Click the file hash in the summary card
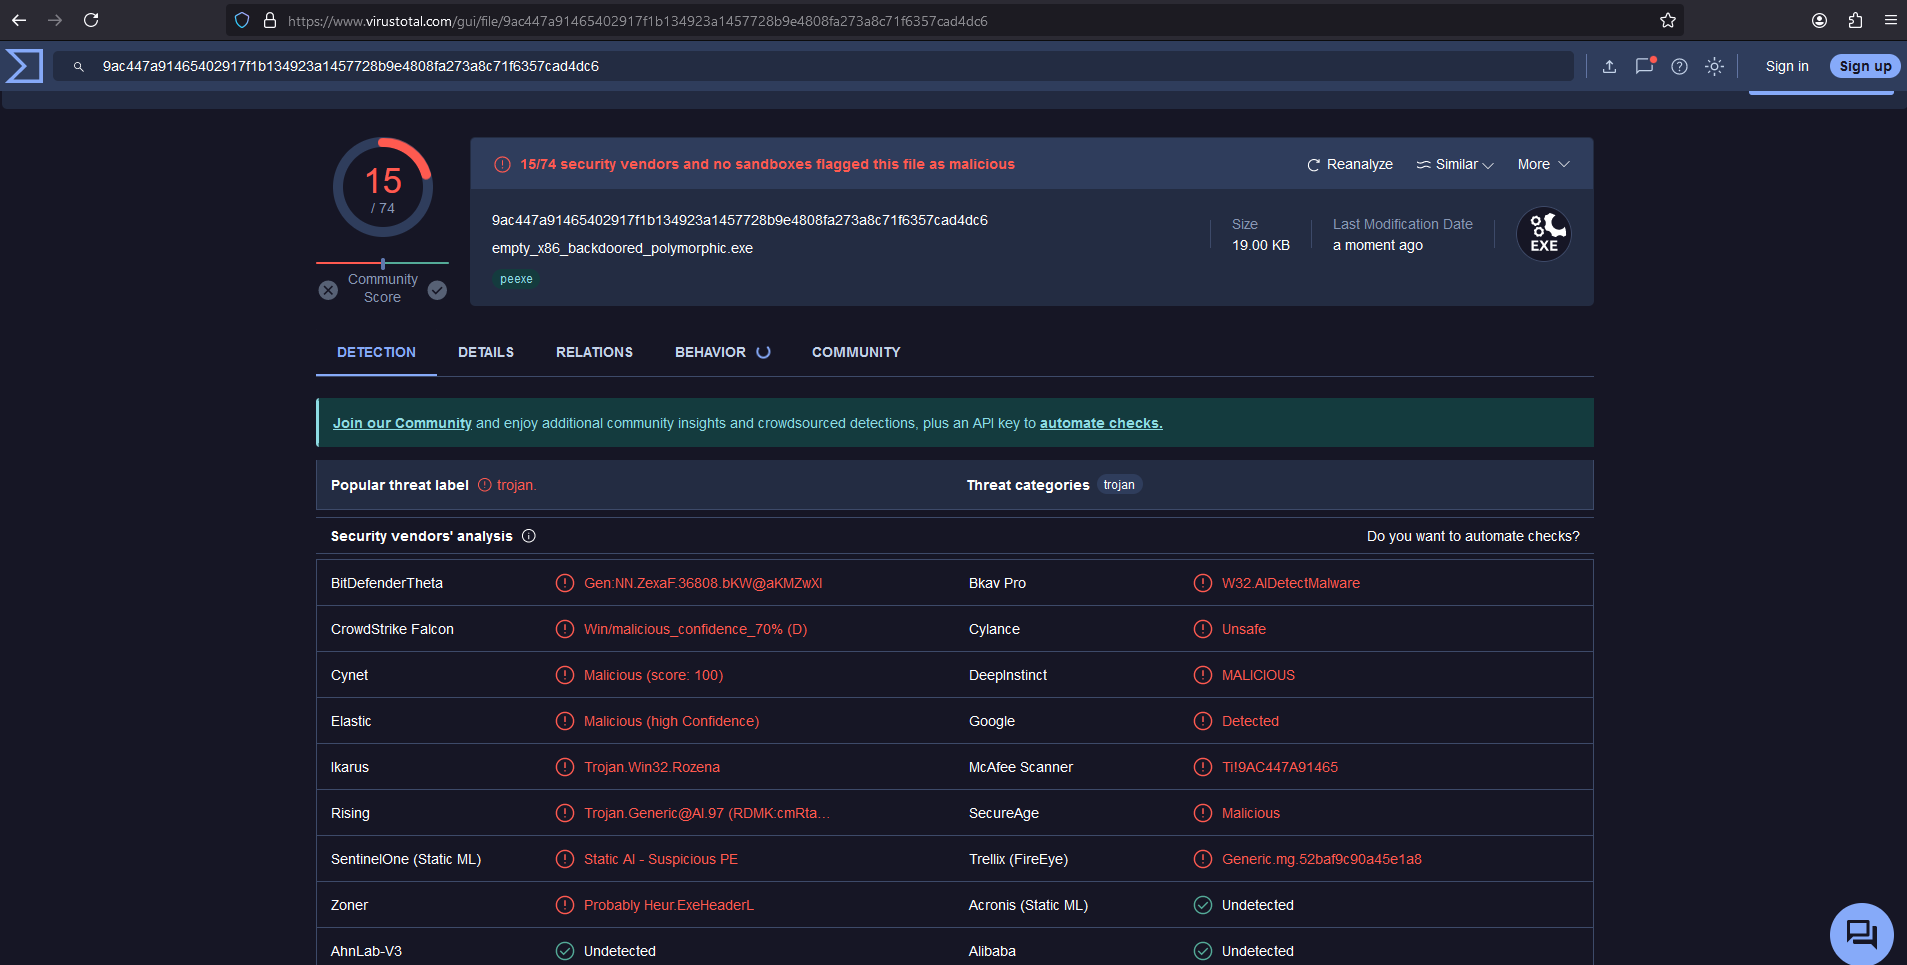The image size is (1907, 965). (x=739, y=220)
